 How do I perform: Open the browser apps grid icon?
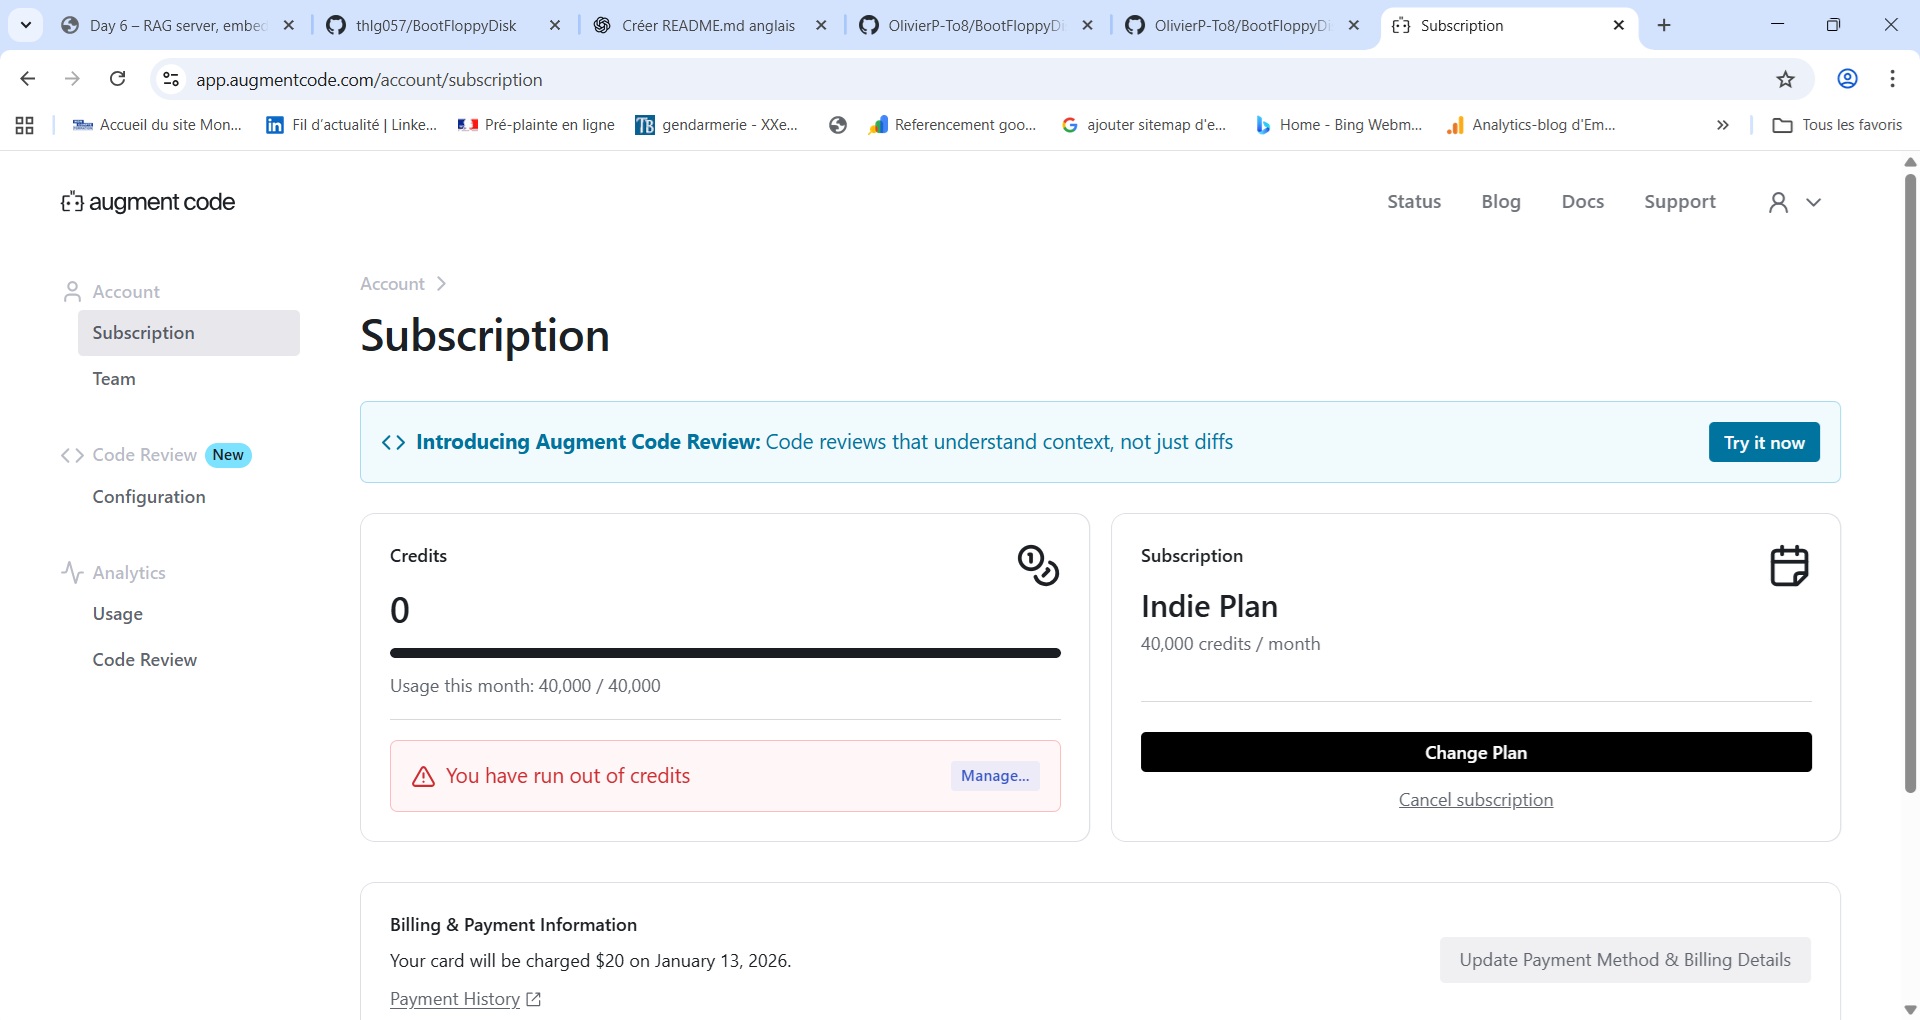pos(25,125)
